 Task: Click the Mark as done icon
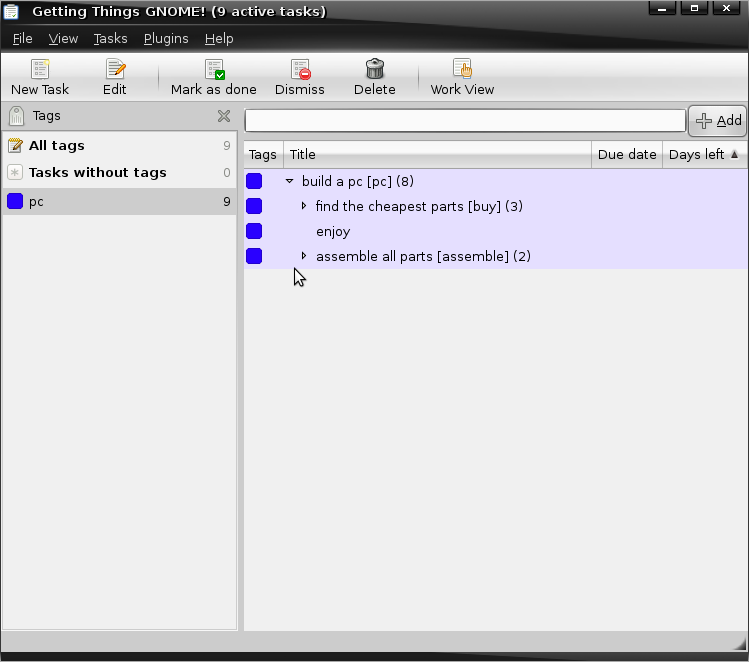click(214, 69)
